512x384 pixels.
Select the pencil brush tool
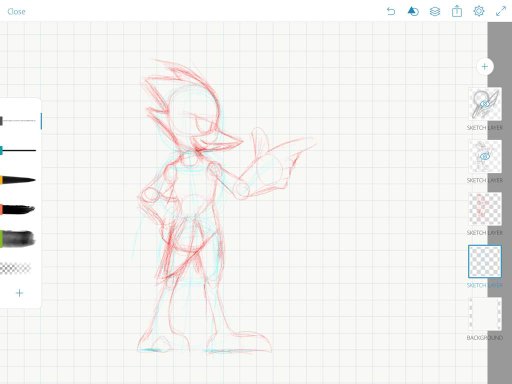point(18,121)
